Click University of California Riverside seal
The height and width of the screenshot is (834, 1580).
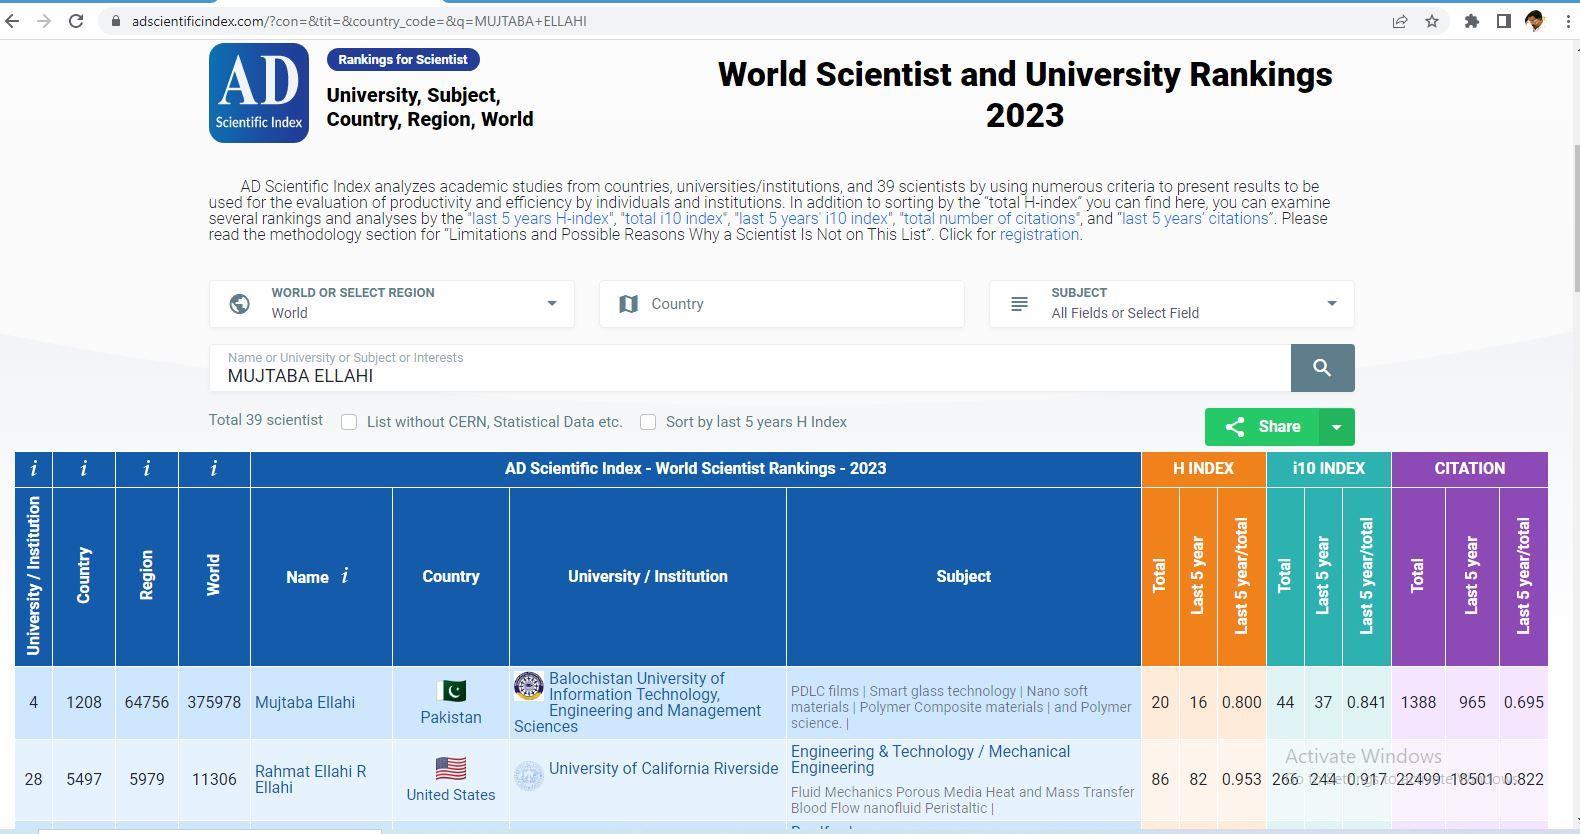529,776
